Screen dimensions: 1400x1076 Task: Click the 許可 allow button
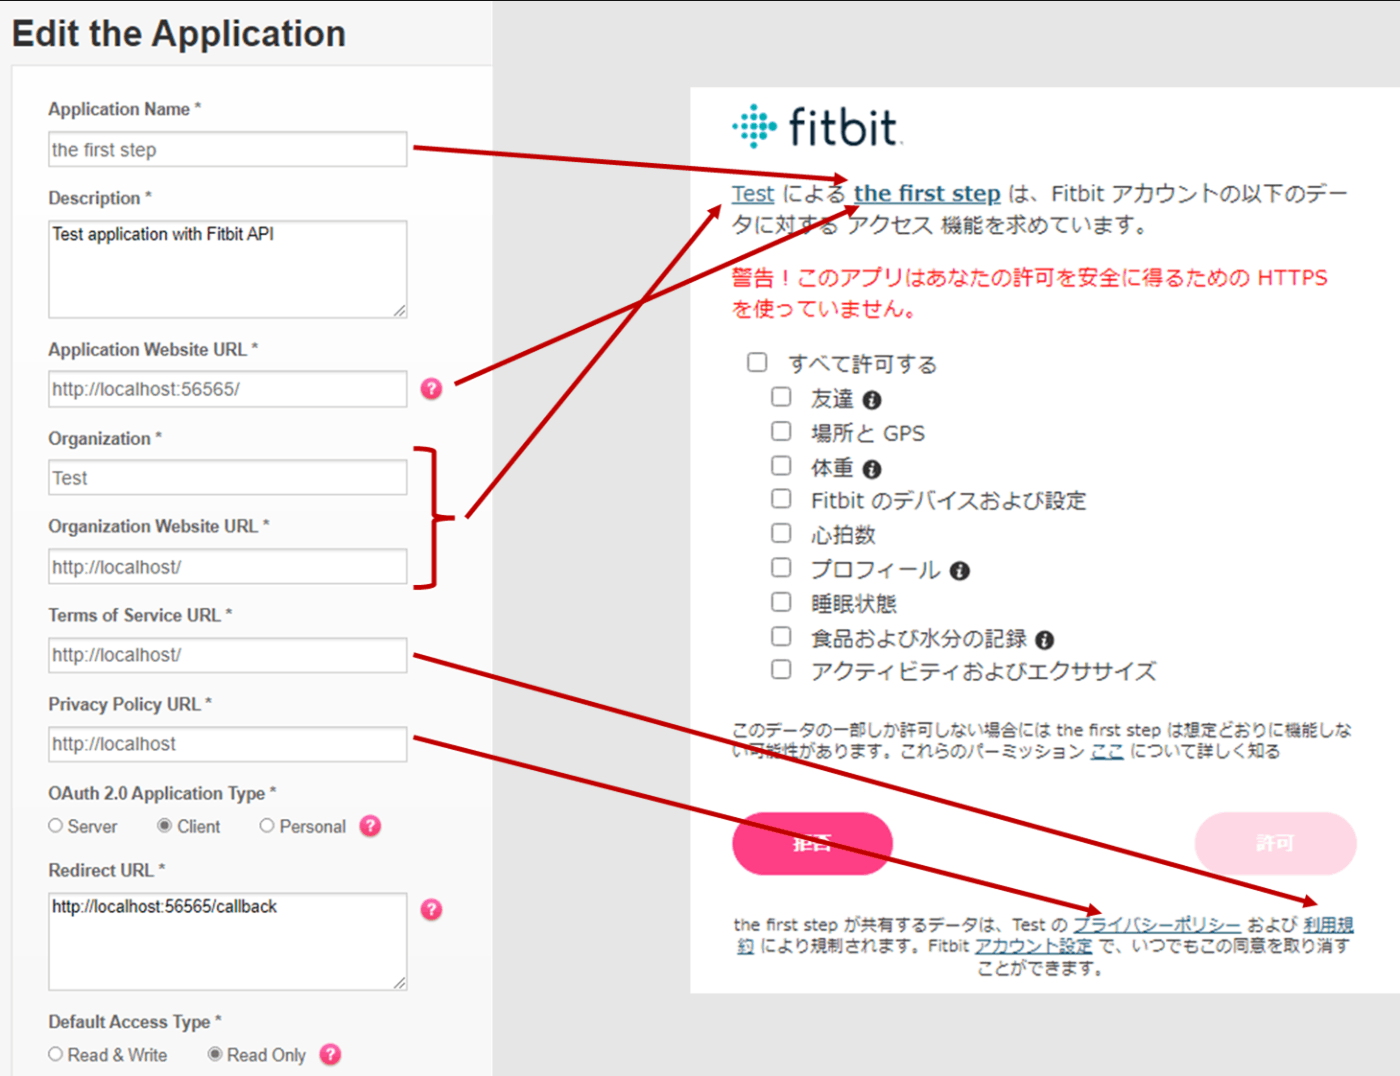pyautogui.click(x=1275, y=843)
